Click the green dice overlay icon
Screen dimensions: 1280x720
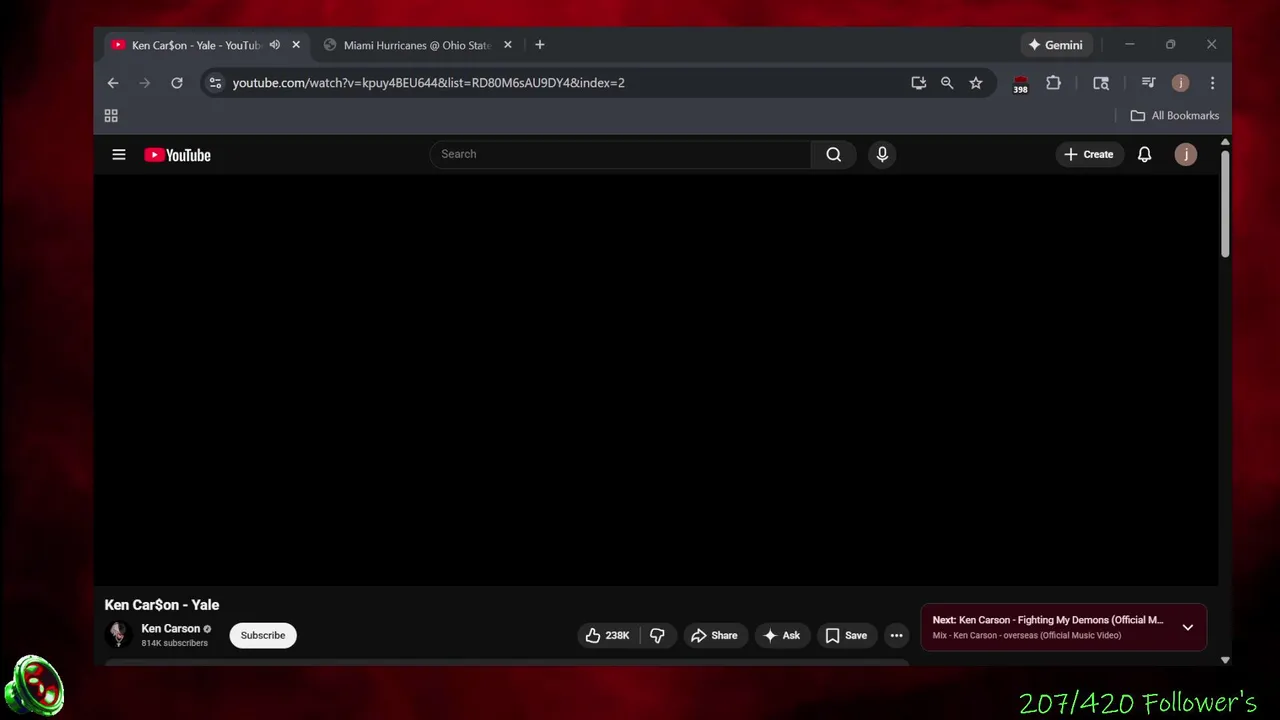pos(33,686)
